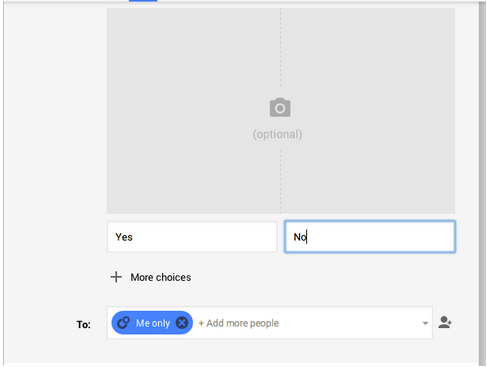Click the right half of the optional photo area
This screenshot has width=487, height=367.
pyautogui.click(x=368, y=111)
